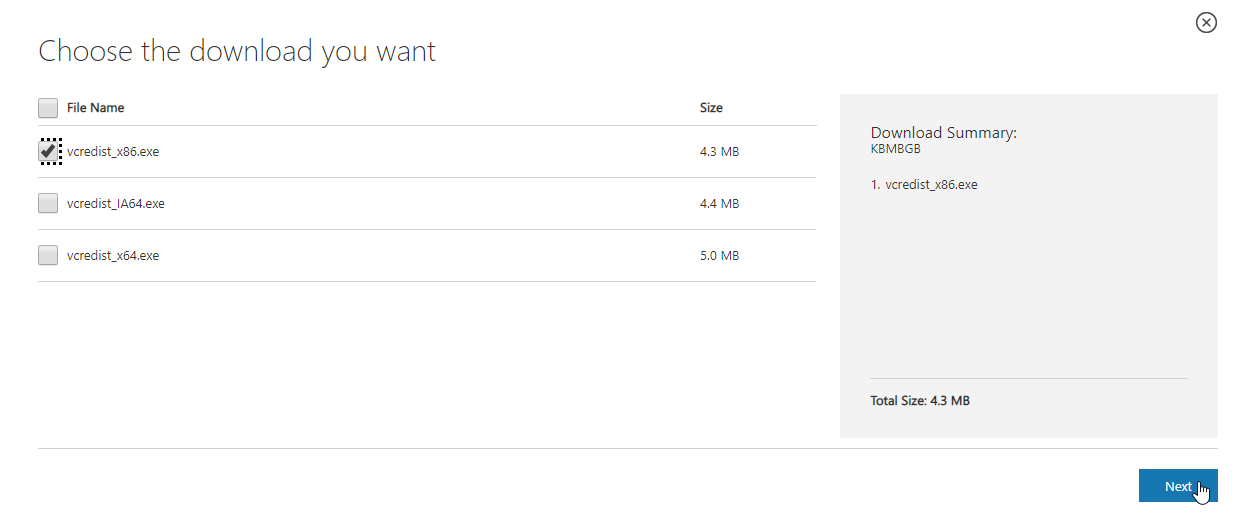This screenshot has height=517, width=1242.
Task: Click the 4.3 MB size in the x86 row
Action: [719, 152]
